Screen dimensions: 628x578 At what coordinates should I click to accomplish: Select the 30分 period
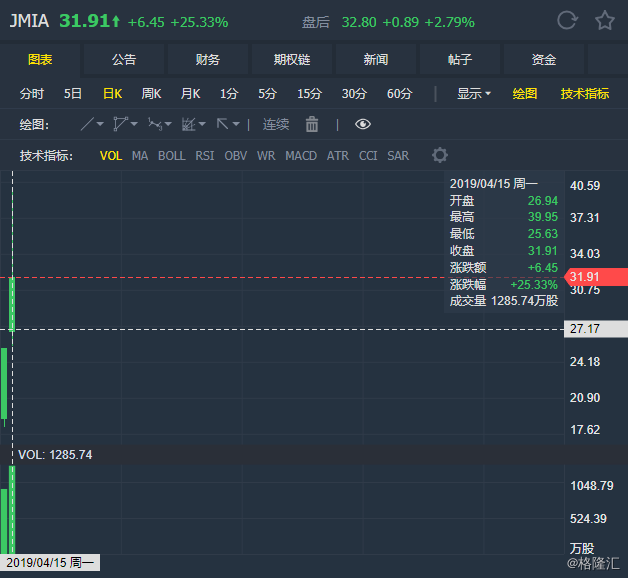tap(354, 94)
